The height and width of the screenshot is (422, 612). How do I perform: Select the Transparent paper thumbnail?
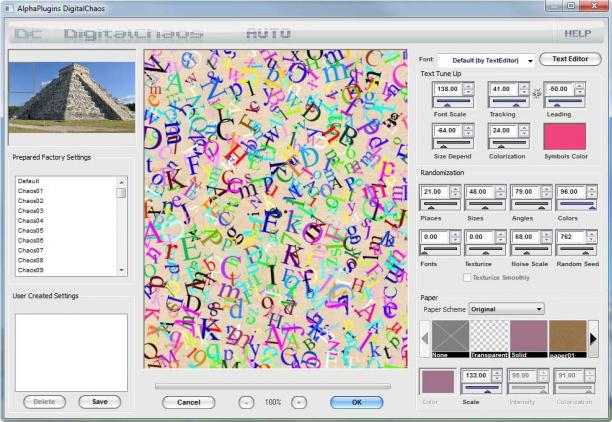click(489, 339)
